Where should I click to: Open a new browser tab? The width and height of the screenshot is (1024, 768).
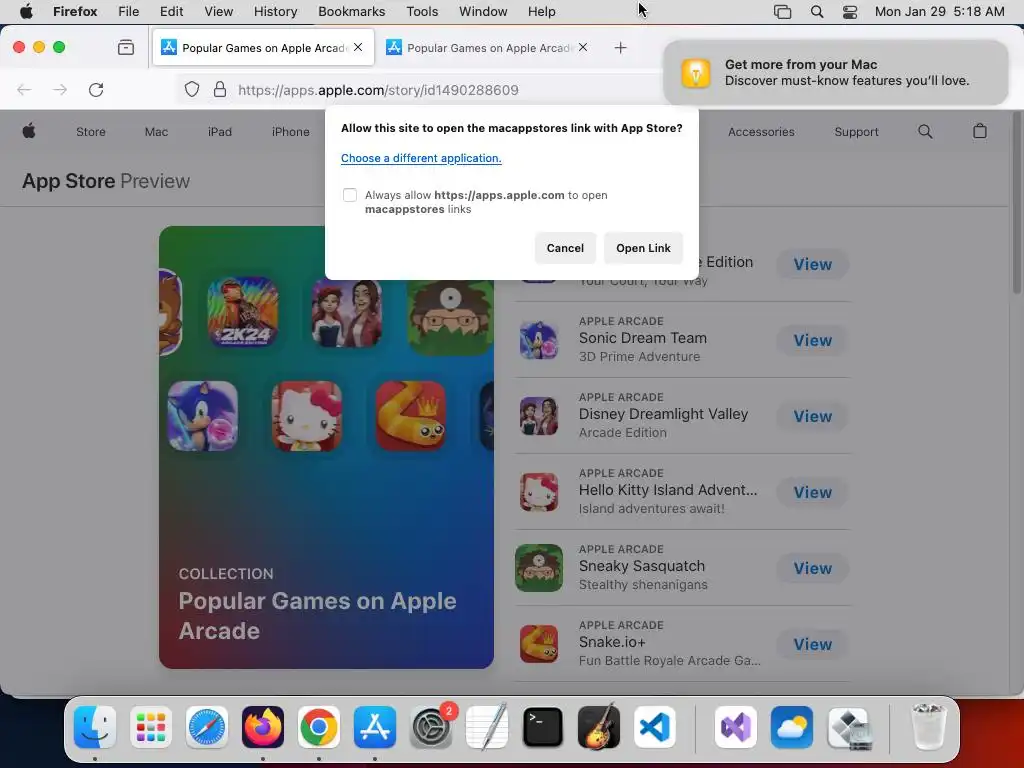point(620,48)
